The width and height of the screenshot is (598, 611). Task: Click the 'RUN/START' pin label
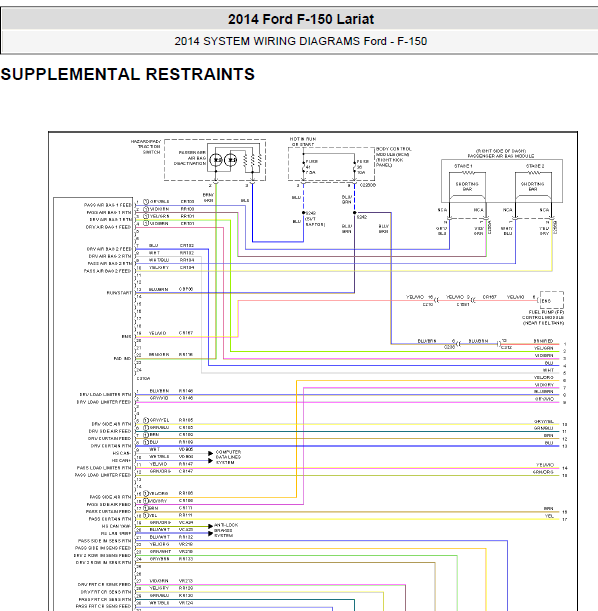coord(119,293)
